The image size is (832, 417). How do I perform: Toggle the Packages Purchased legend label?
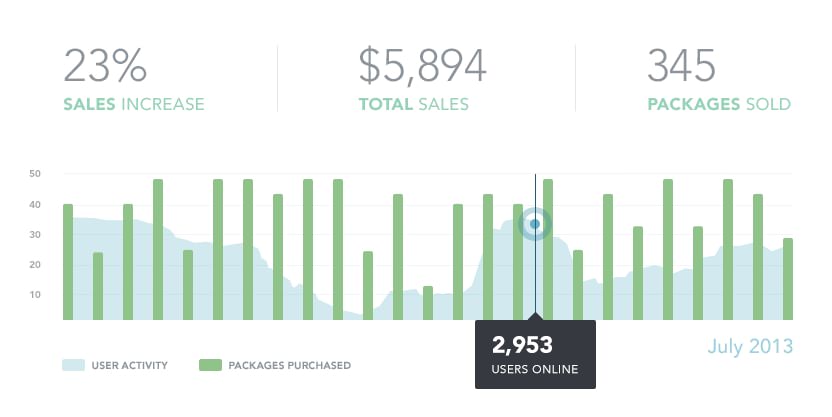[289, 366]
